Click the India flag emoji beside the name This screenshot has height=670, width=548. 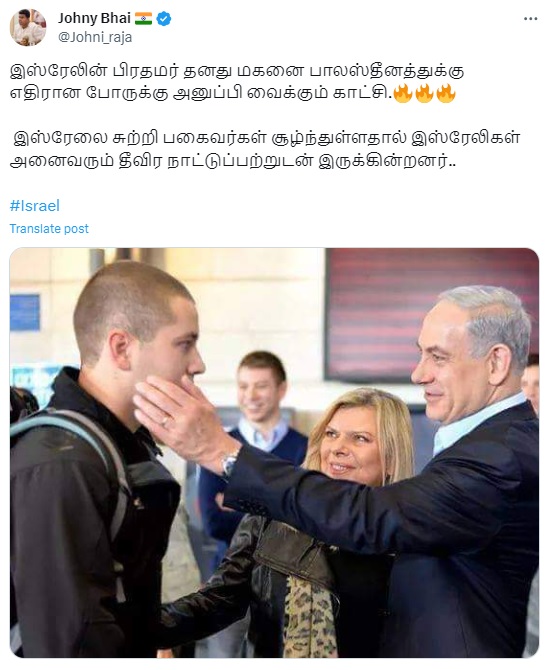pos(144,18)
